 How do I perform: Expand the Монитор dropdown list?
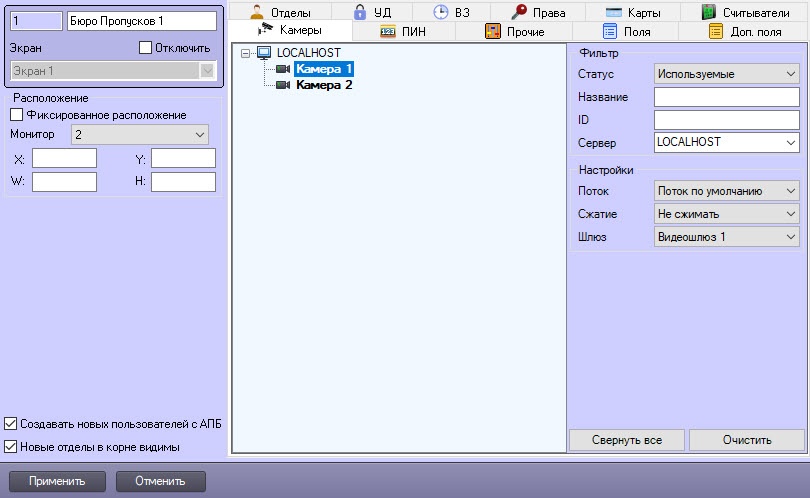click(x=139, y=133)
